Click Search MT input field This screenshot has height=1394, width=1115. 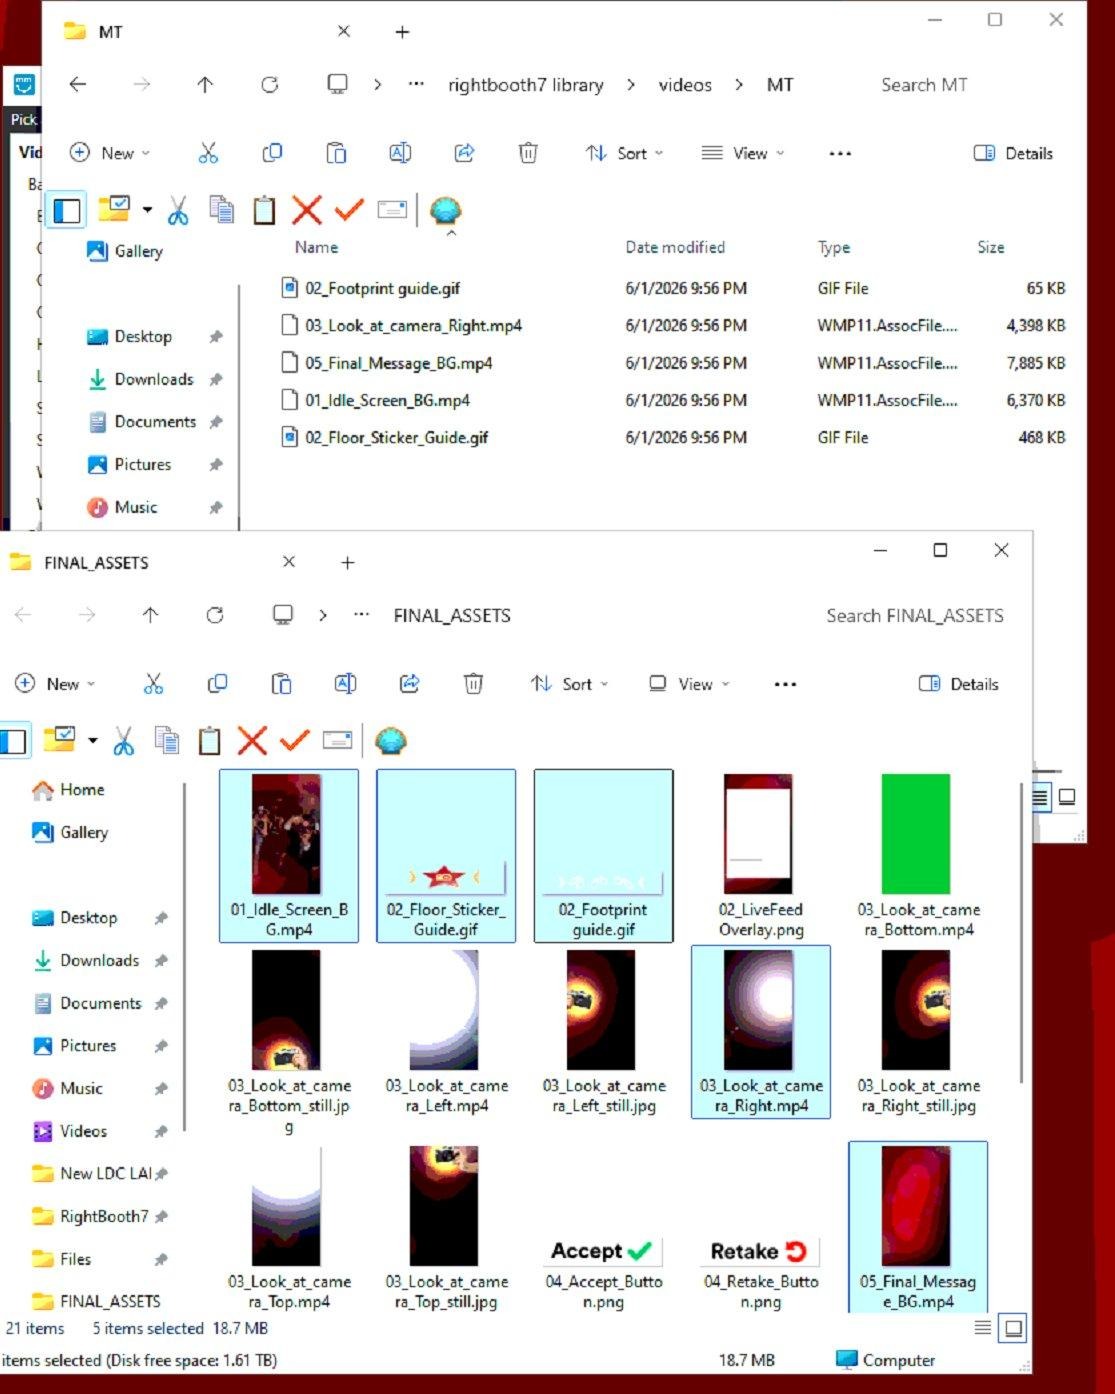[924, 85]
